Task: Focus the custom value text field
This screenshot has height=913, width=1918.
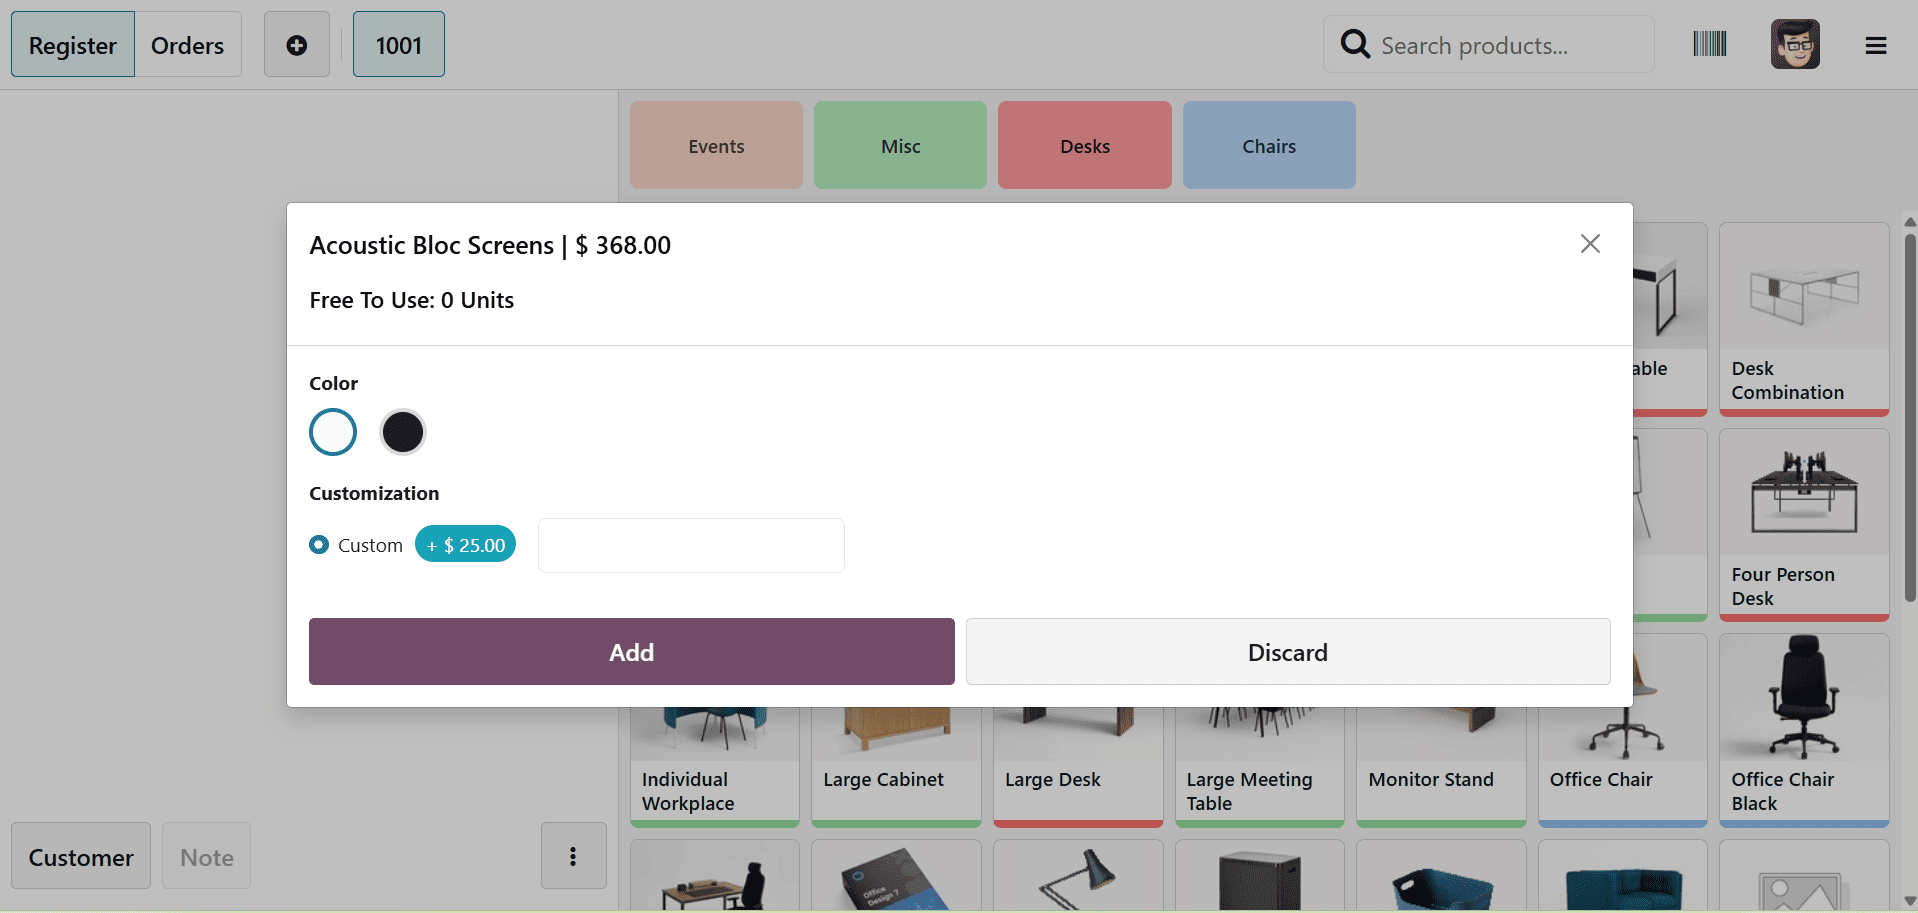Action: coord(691,545)
